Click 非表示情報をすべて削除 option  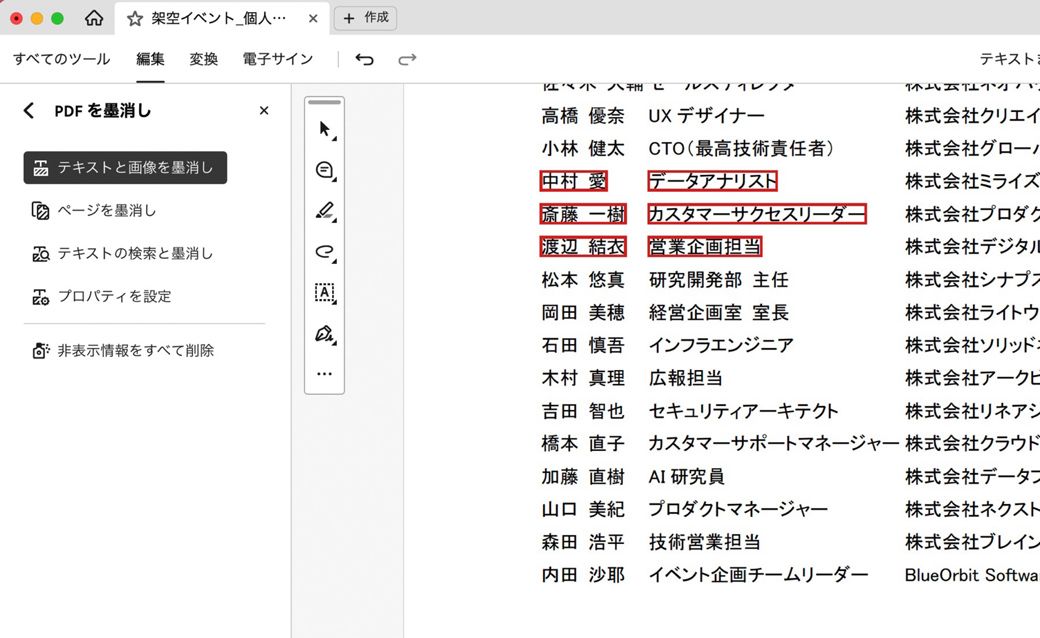(134, 349)
